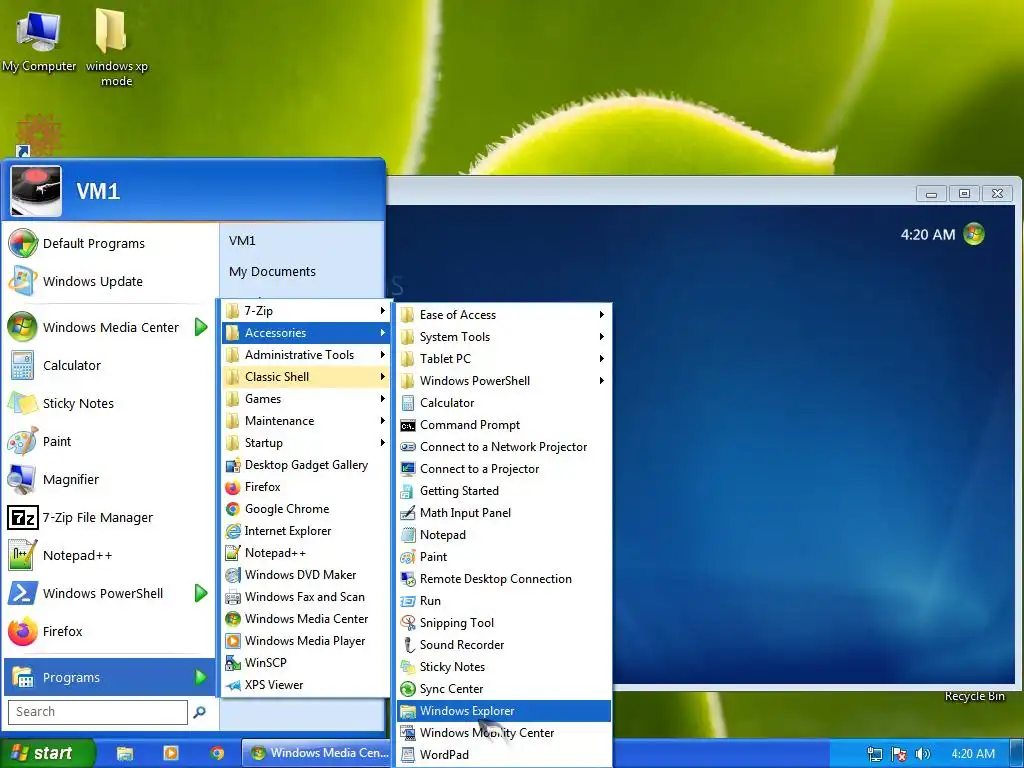
Task: Open Notepad++ from the pinned Start list
Action: [109, 556]
